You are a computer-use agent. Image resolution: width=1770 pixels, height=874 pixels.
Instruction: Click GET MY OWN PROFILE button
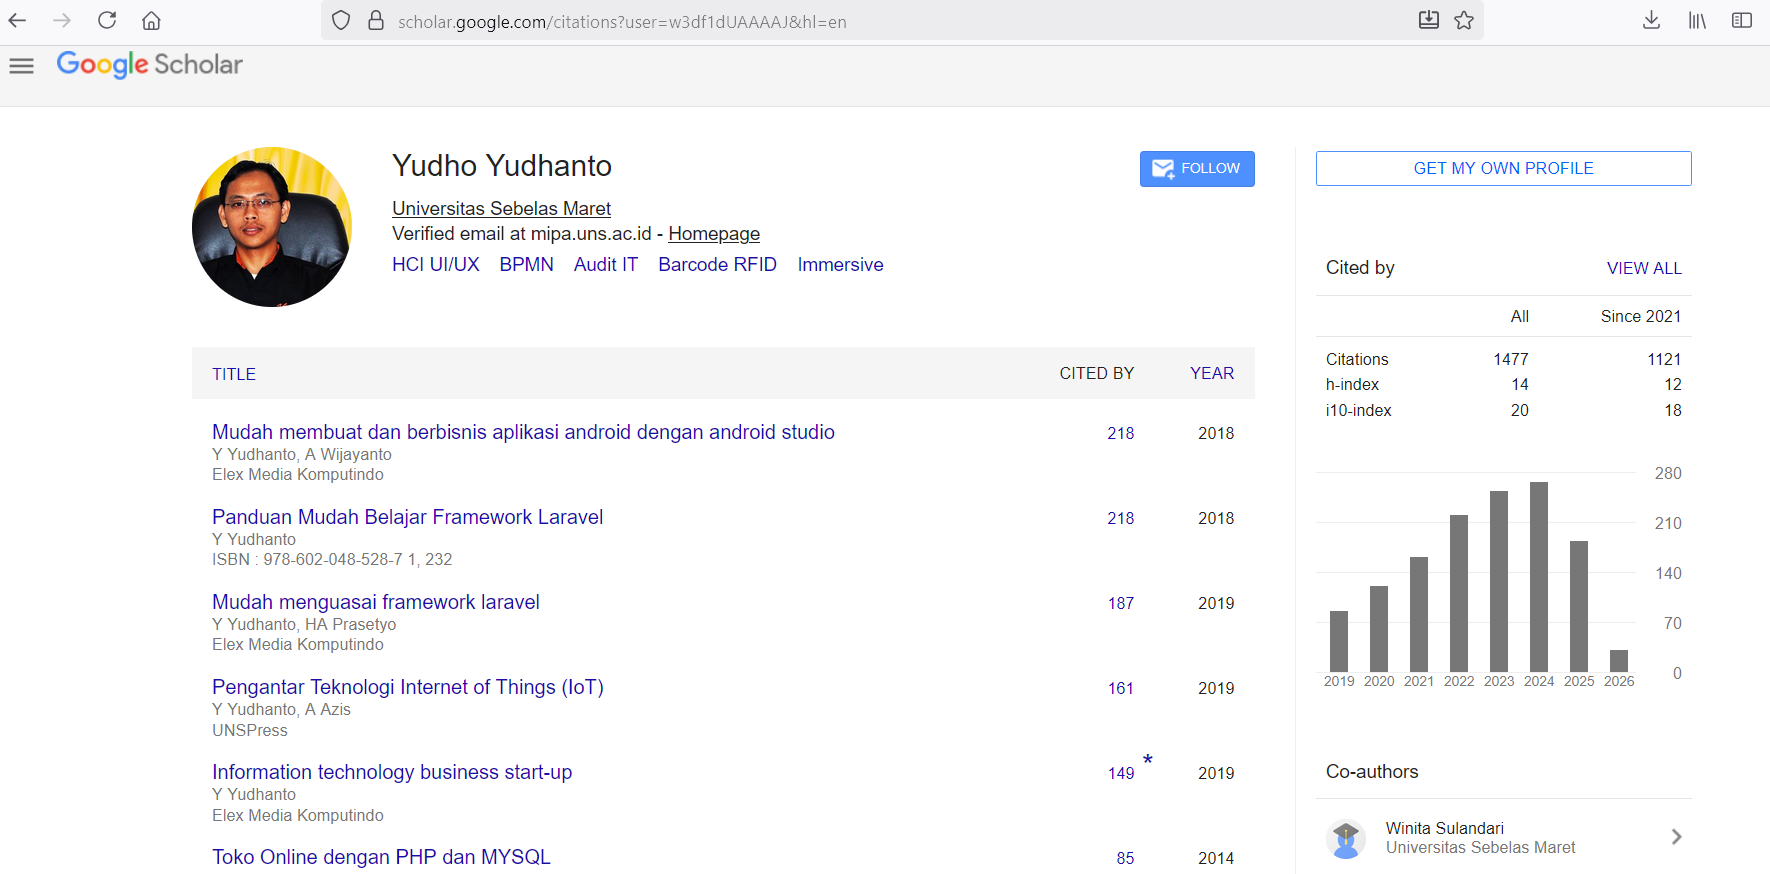coord(1503,169)
